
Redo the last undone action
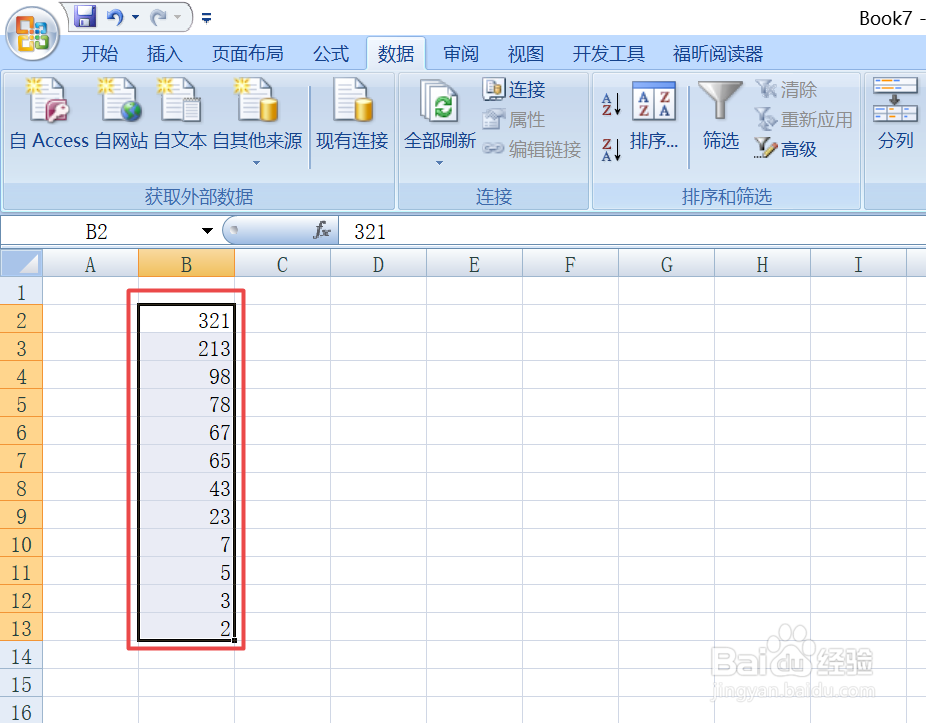(158, 17)
